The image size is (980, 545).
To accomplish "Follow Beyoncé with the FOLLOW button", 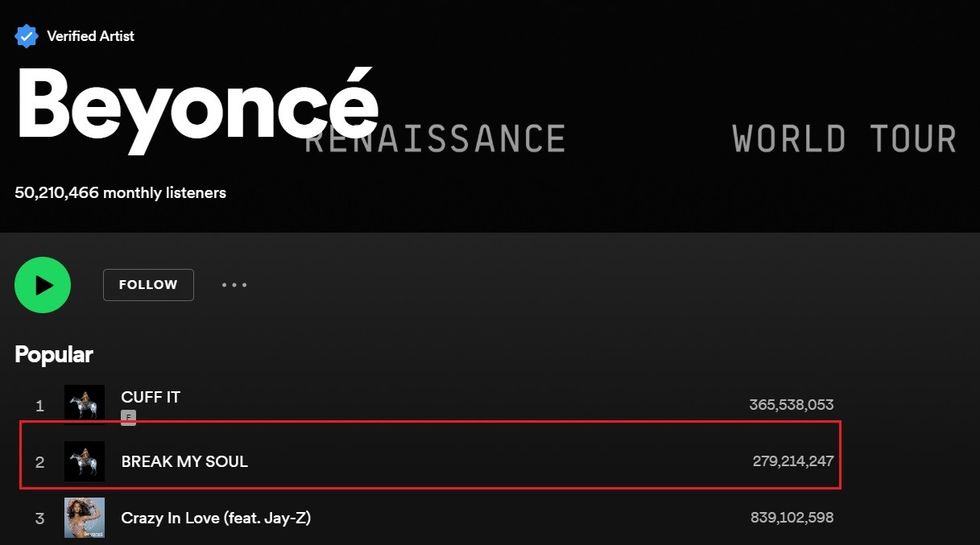I will click(x=148, y=285).
